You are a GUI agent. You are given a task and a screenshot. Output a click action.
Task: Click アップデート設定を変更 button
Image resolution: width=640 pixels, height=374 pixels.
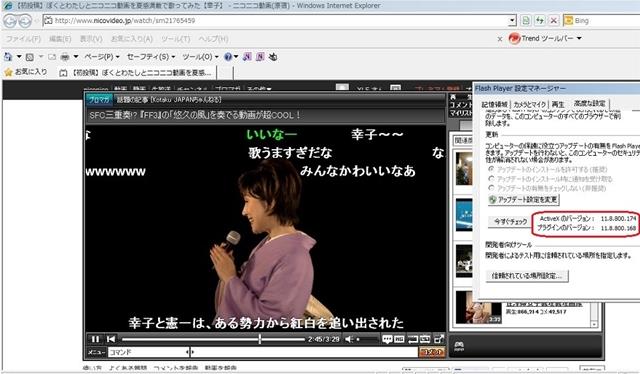point(523,200)
